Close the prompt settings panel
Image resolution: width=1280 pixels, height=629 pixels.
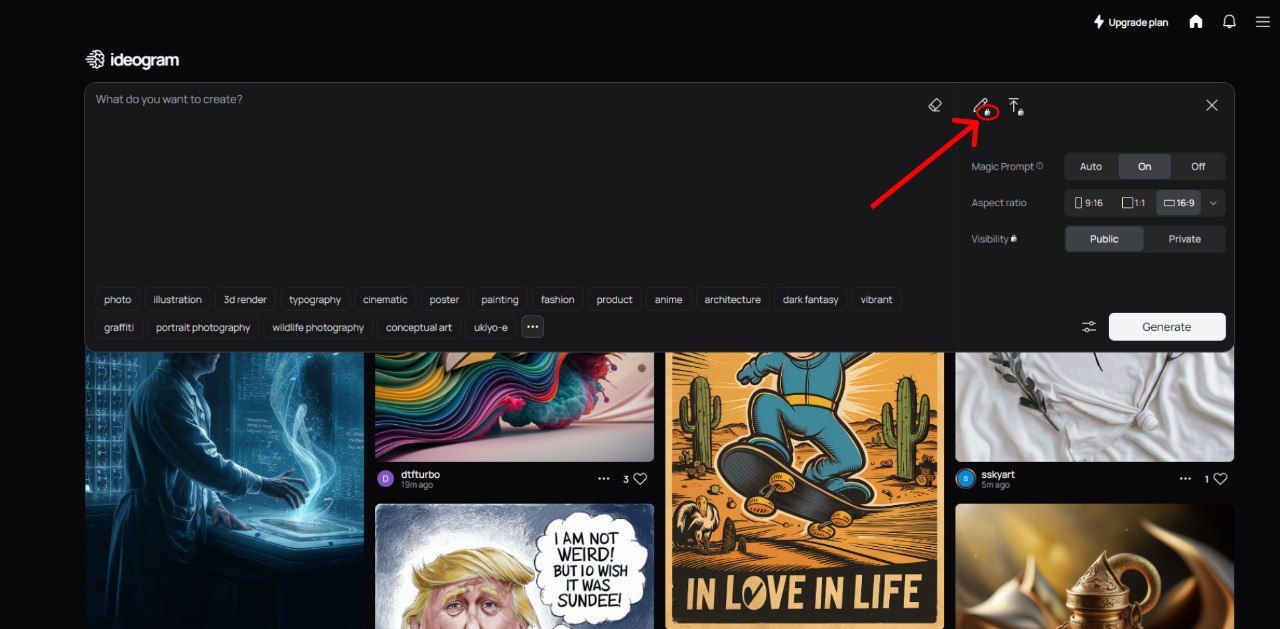coord(1212,105)
